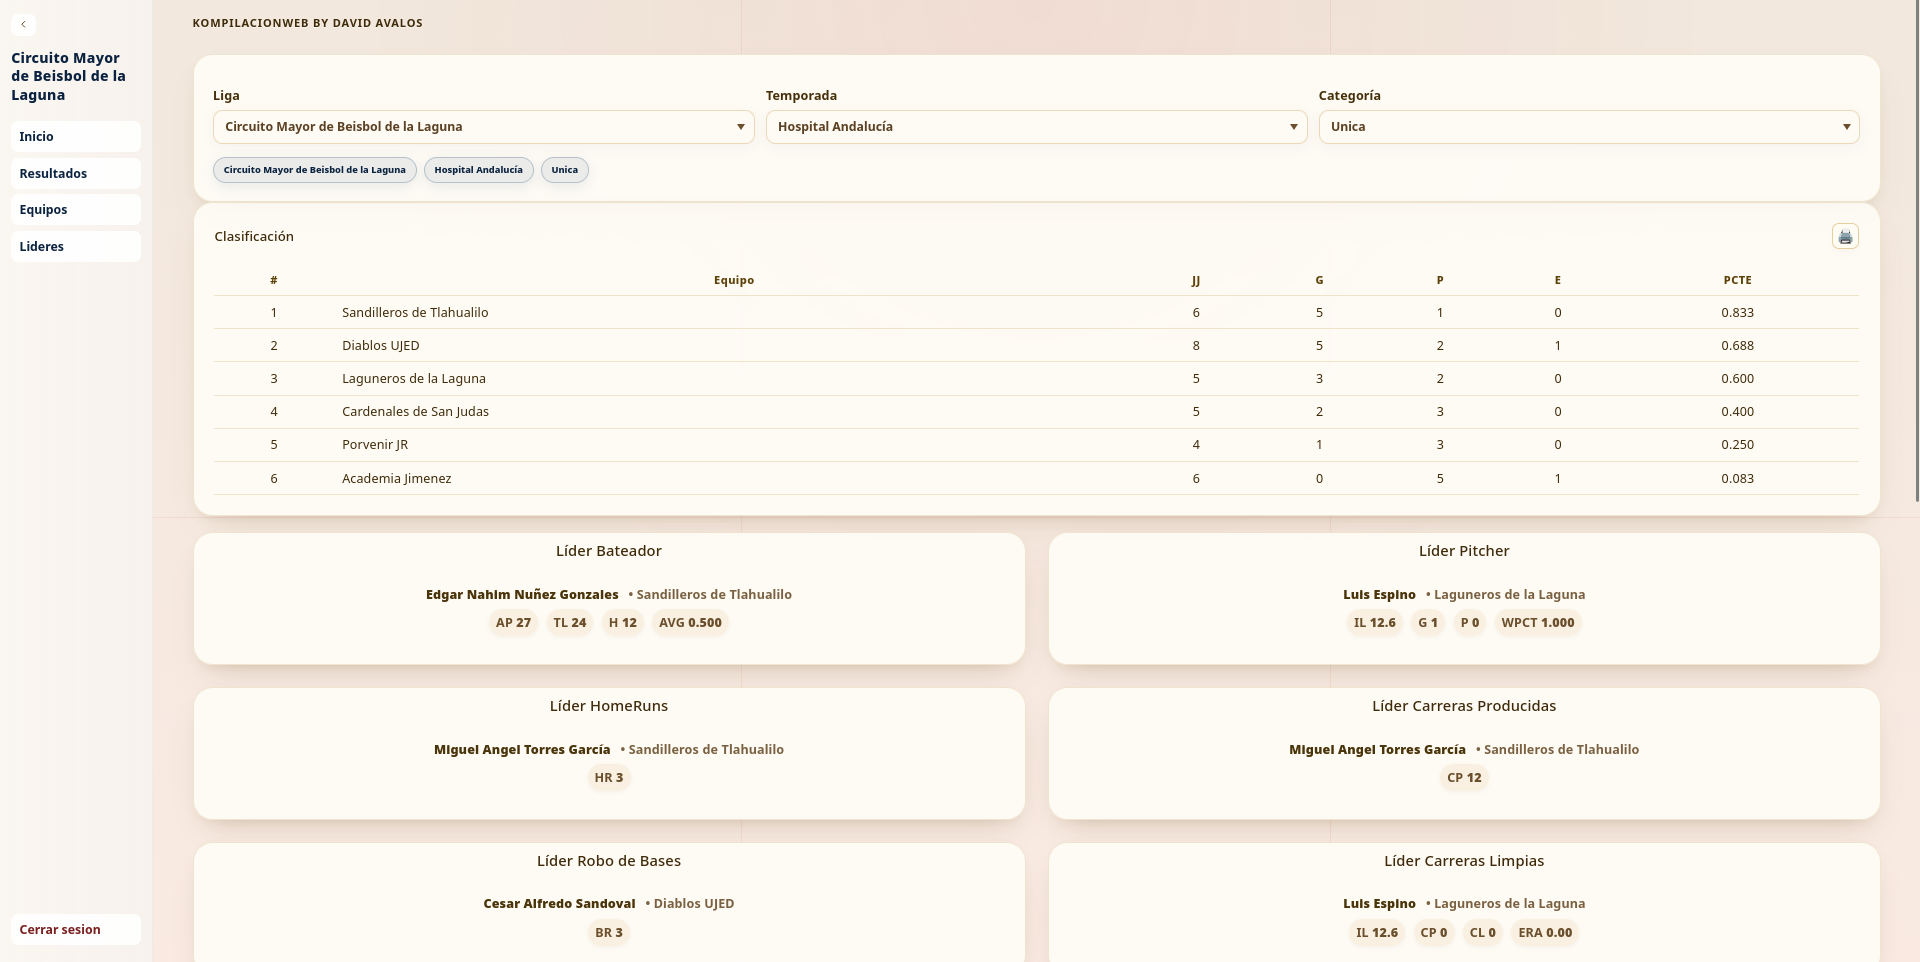Click the BR 3 stat badge
The width and height of the screenshot is (1920, 962).
[x=609, y=932]
